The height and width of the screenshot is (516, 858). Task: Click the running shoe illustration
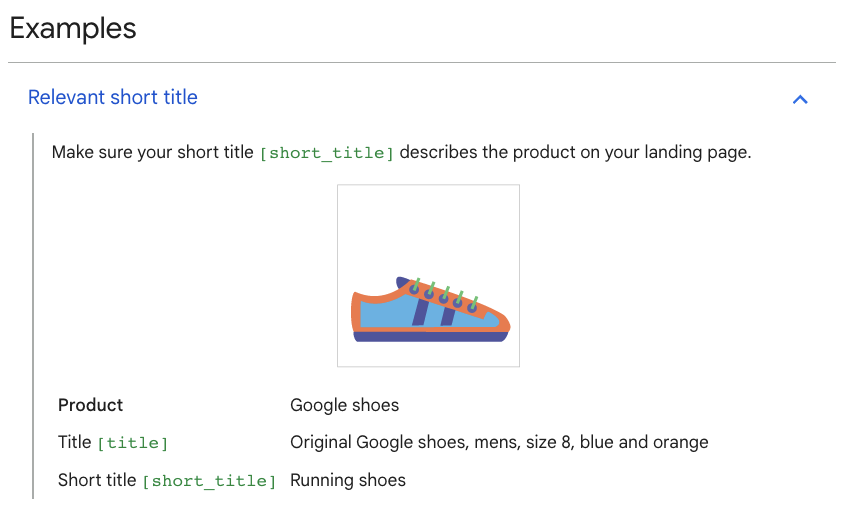(428, 276)
